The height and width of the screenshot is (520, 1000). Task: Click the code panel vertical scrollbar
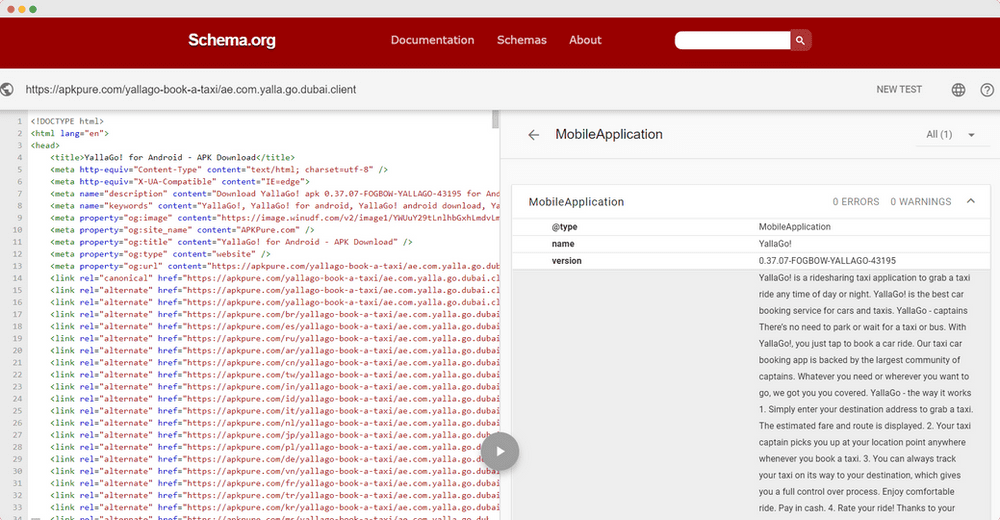496,119
